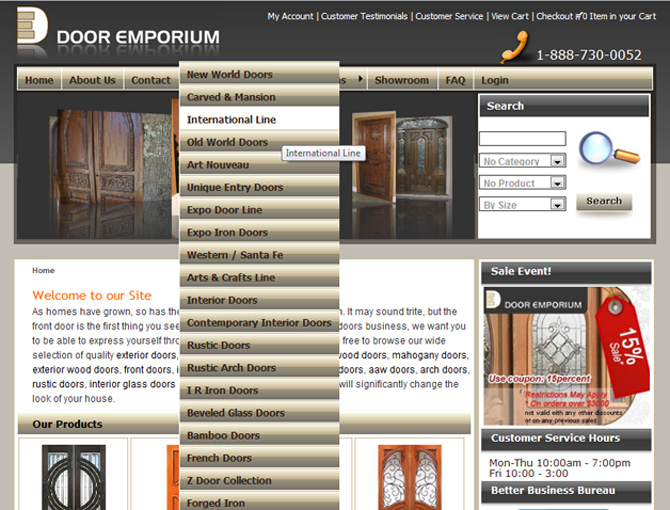Select Old World Doors category

click(x=259, y=142)
